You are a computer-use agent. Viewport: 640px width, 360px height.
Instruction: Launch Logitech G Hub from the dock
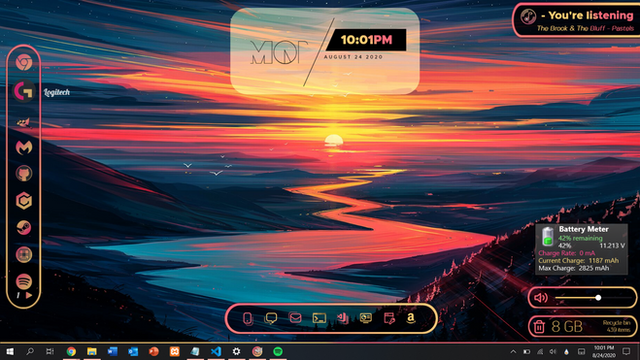pos(24,91)
